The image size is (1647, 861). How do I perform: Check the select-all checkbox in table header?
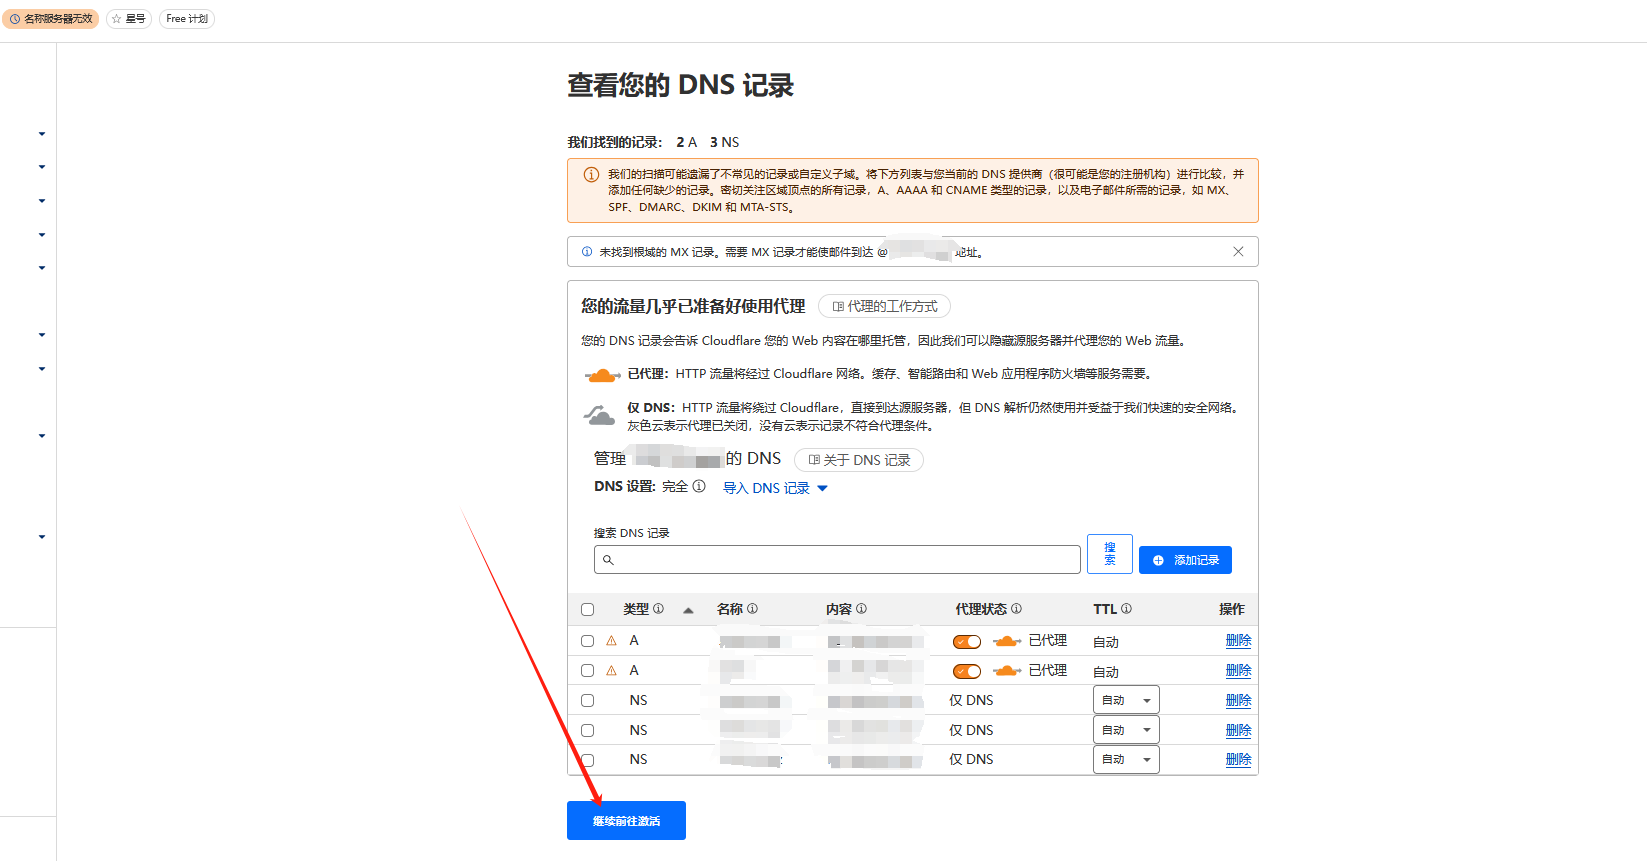[x=587, y=610]
